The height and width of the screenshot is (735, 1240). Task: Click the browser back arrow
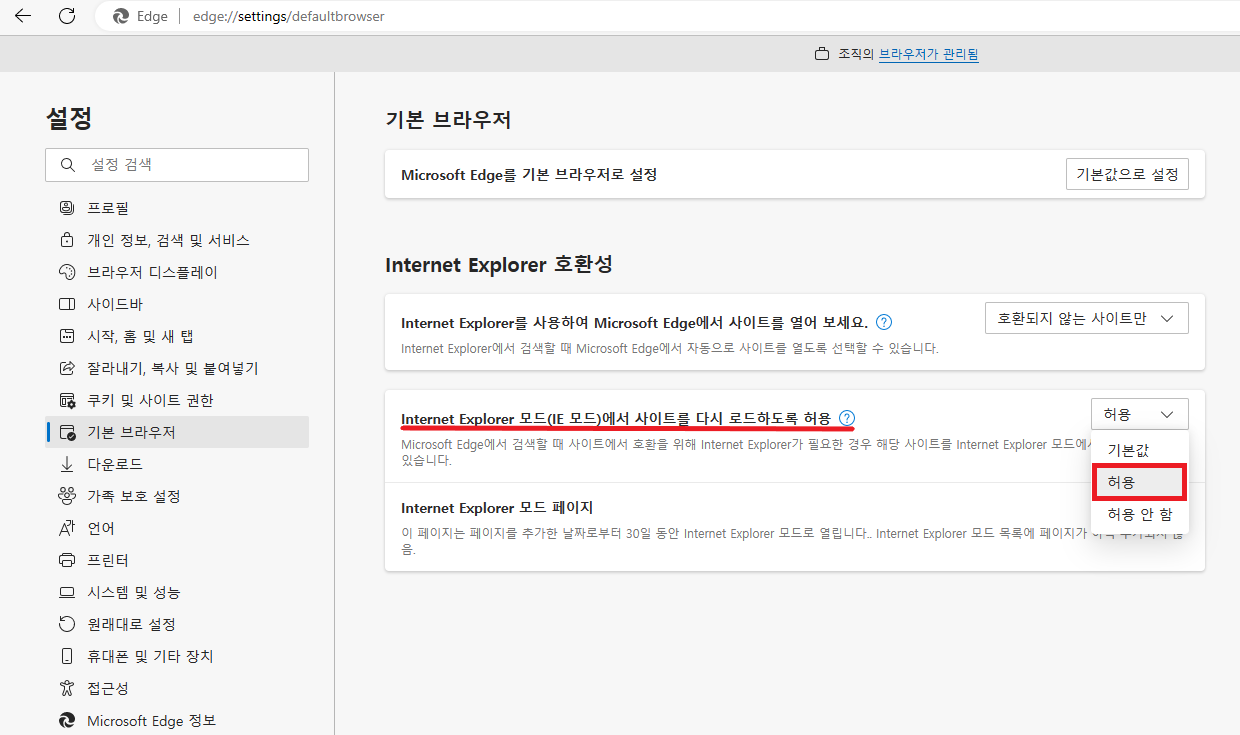(x=22, y=16)
